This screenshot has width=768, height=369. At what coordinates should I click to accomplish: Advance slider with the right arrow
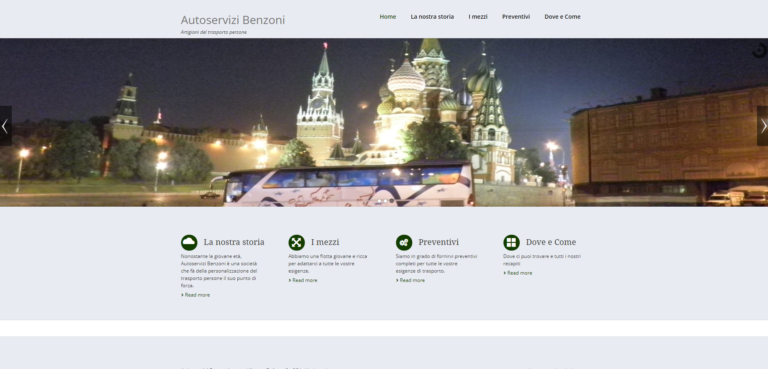[x=762, y=126]
